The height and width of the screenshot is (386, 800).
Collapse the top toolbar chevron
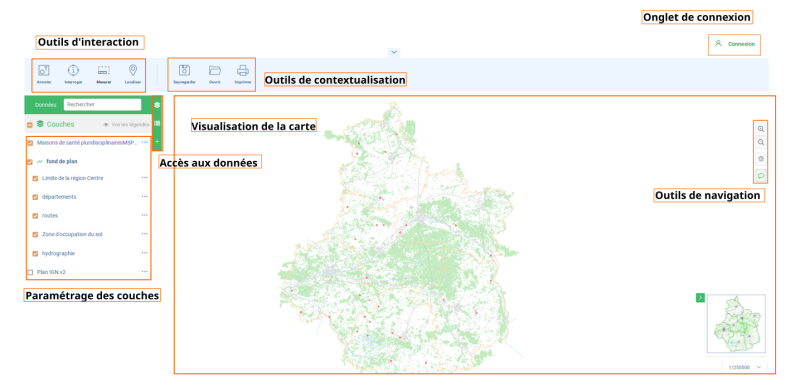point(394,52)
